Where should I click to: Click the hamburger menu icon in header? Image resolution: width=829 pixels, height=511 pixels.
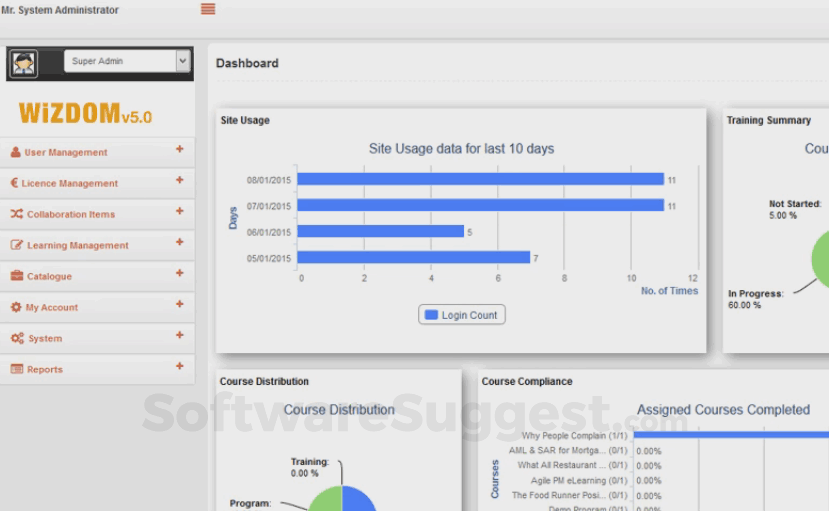point(208,9)
